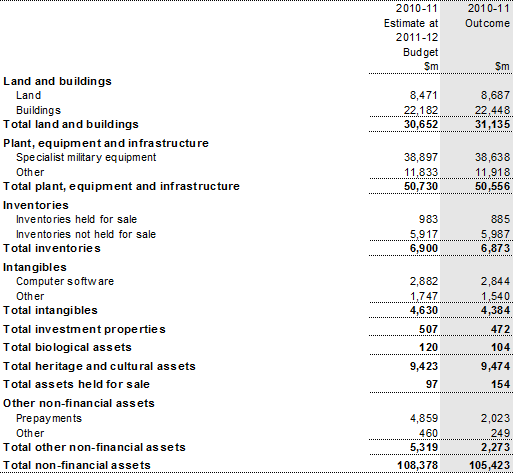The height and width of the screenshot is (473, 513).
Task: Select Buildings outcome value 22,448
Action: point(493,110)
